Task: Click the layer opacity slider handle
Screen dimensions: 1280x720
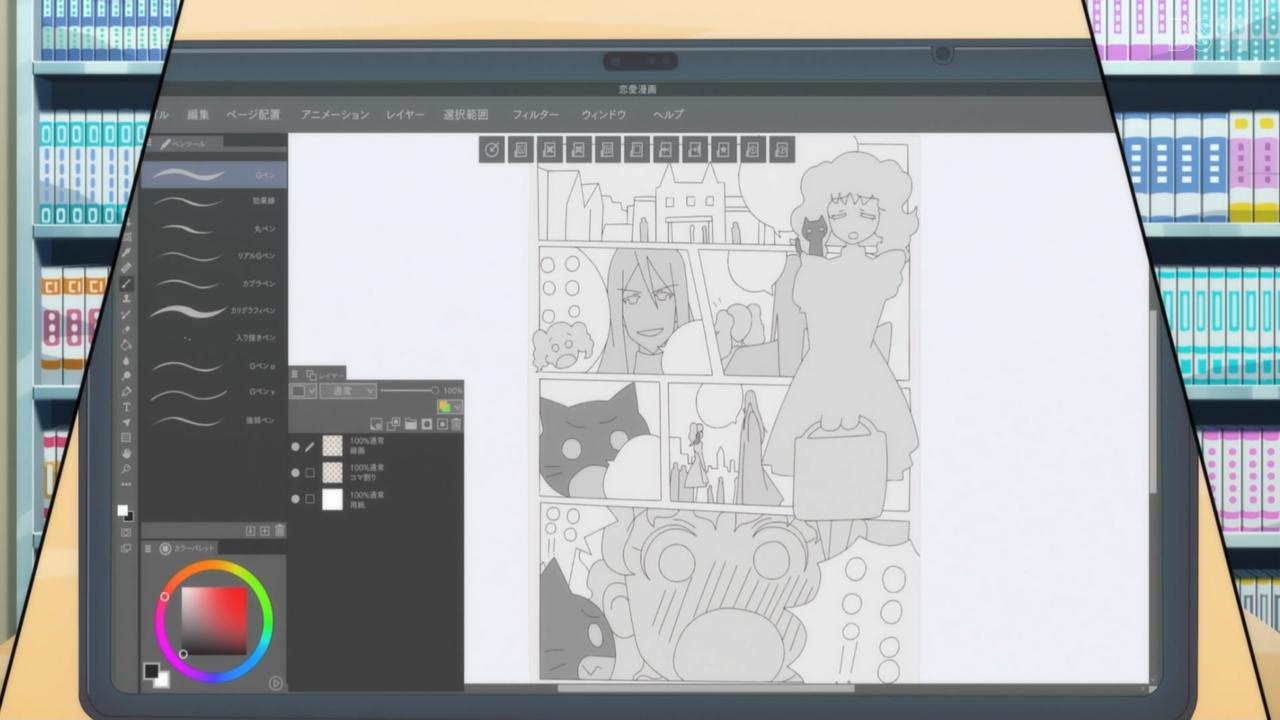Action: click(435, 390)
